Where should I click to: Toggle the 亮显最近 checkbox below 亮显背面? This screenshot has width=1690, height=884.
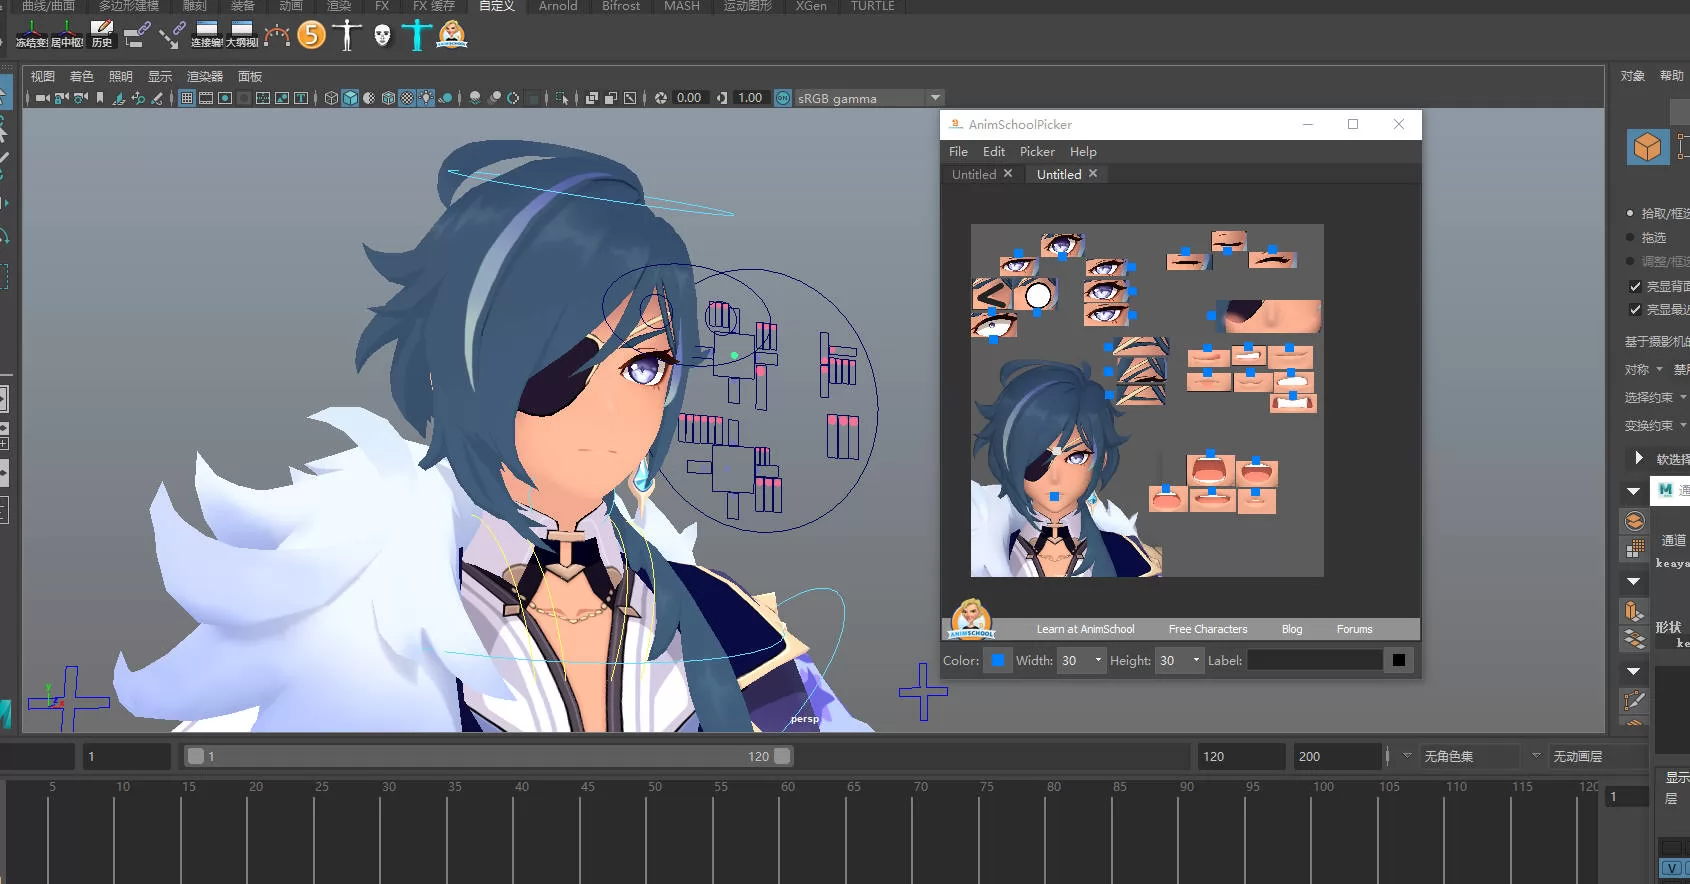1635,310
